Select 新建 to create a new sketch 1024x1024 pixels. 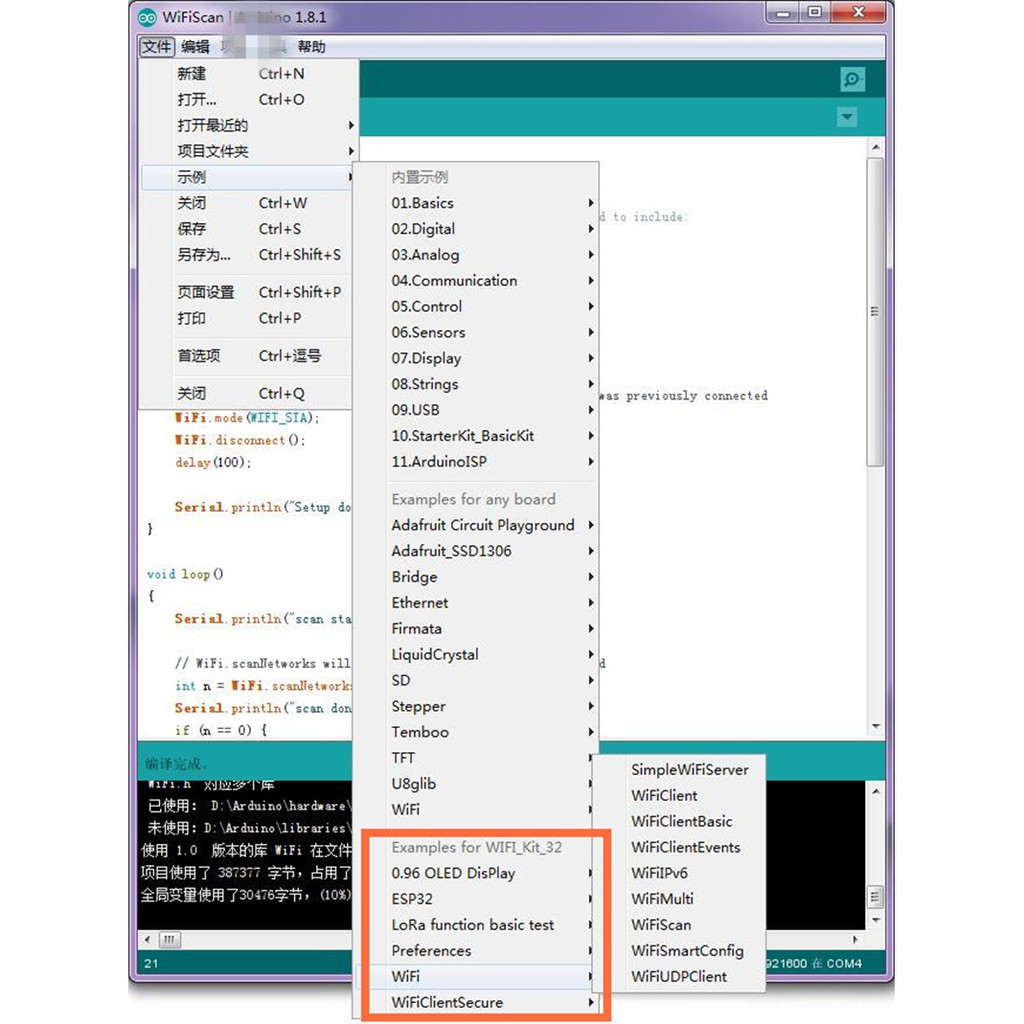pyautogui.click(x=193, y=73)
